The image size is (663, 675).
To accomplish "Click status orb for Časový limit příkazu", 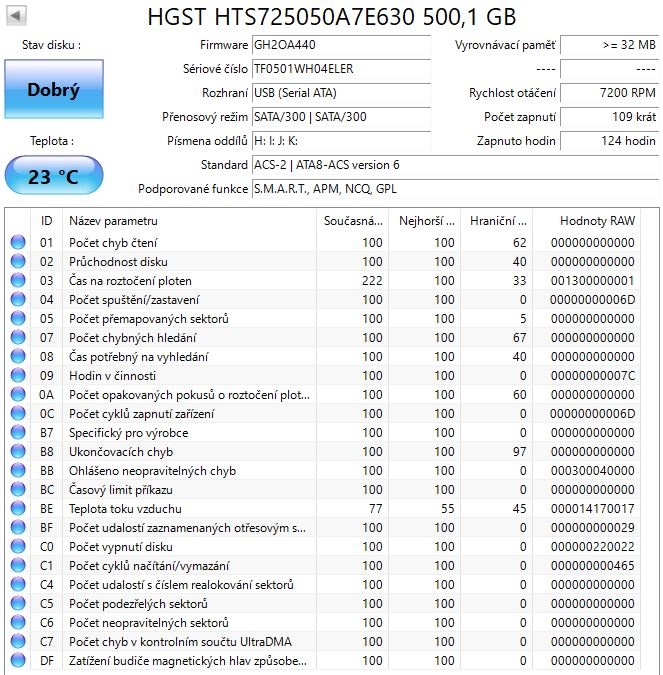I will coord(18,489).
